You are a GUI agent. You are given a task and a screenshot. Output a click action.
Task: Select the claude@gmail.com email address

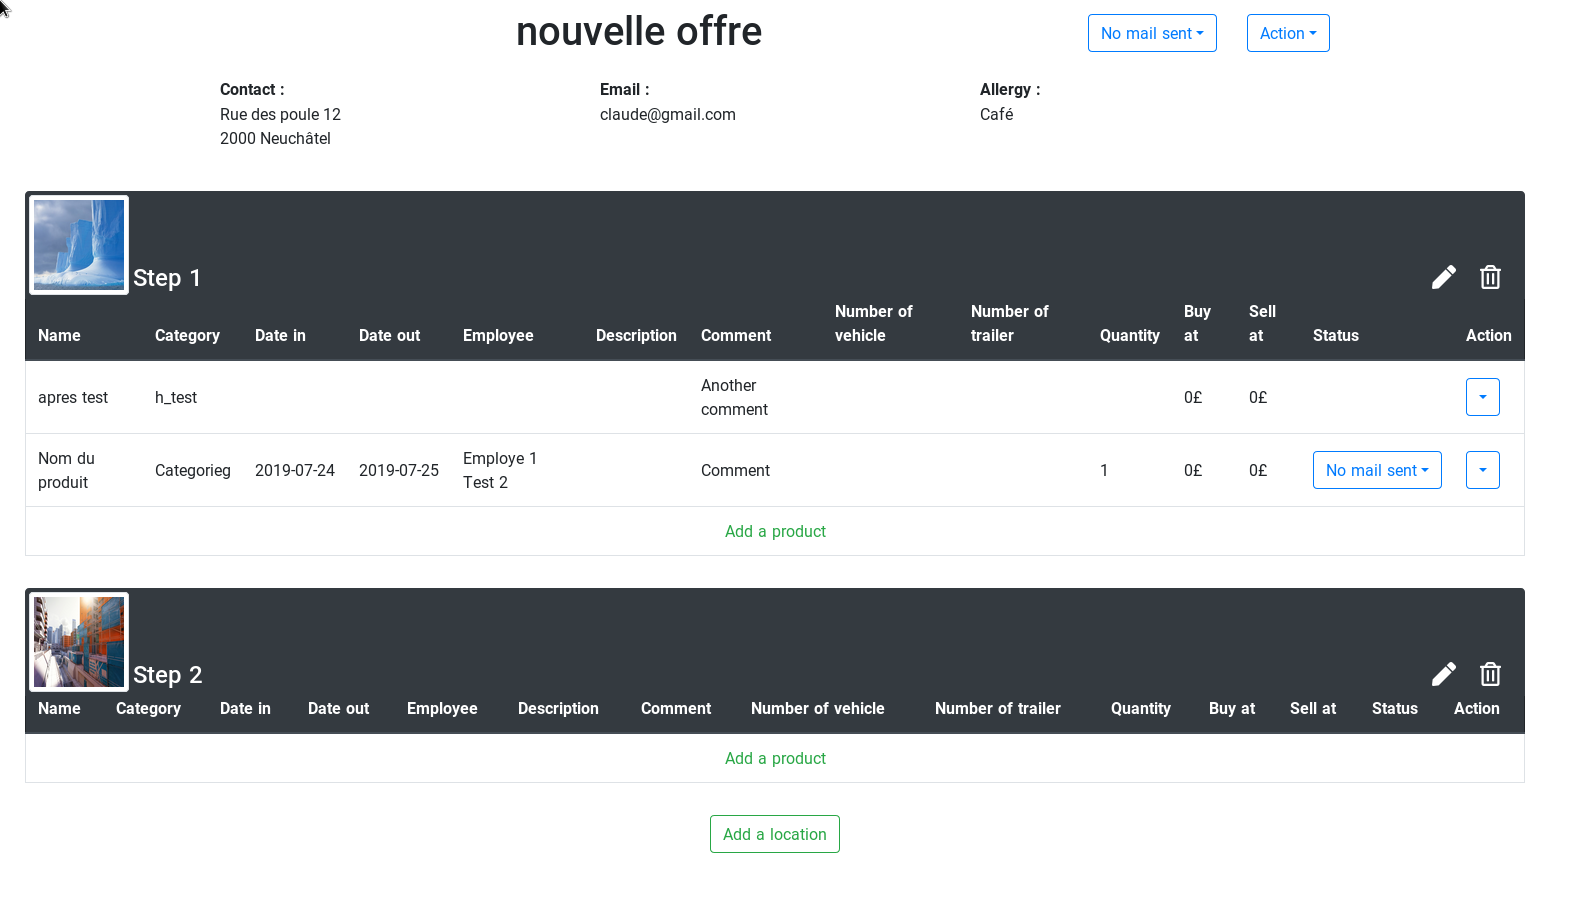[x=667, y=115]
